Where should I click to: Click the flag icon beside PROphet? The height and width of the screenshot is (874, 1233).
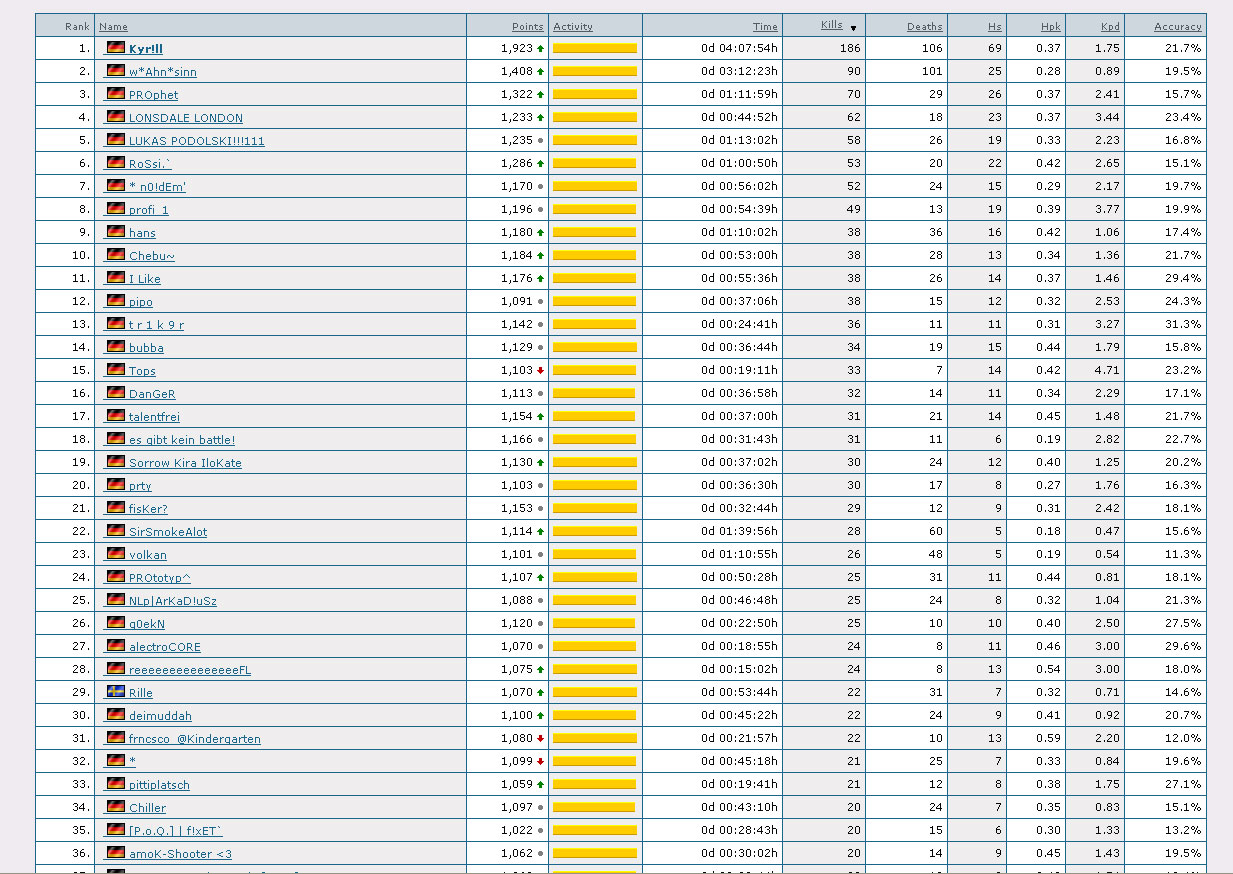coord(116,94)
